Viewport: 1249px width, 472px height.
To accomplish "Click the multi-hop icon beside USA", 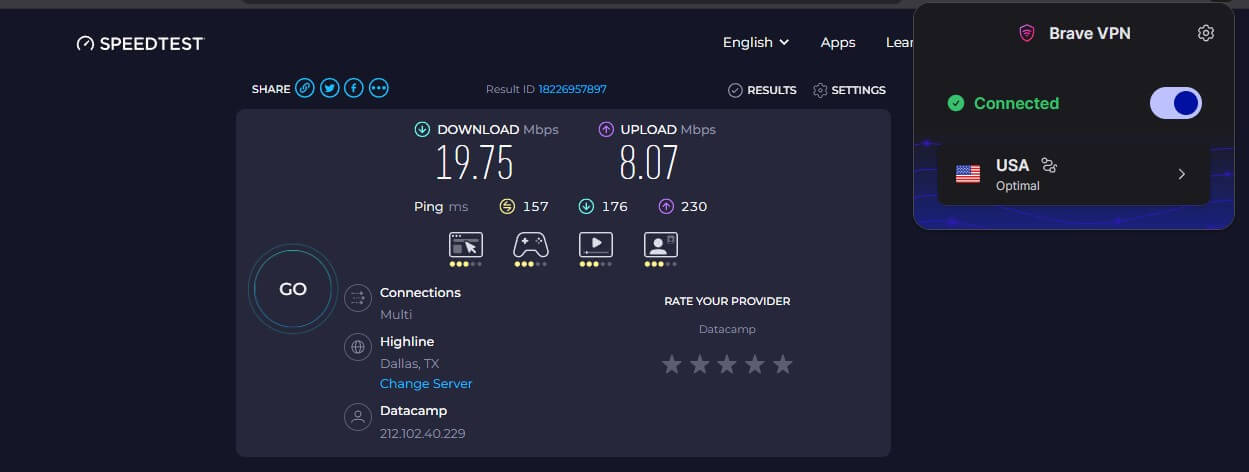I will [1049, 165].
